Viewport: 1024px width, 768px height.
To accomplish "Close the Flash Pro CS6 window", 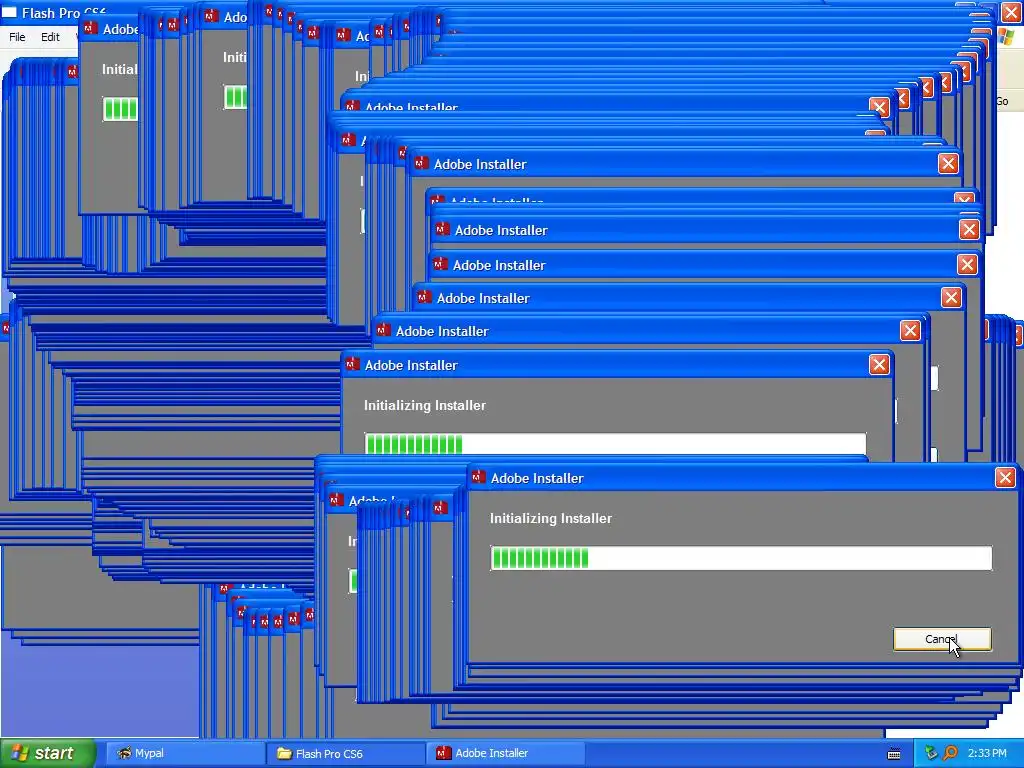I will point(1011,12).
